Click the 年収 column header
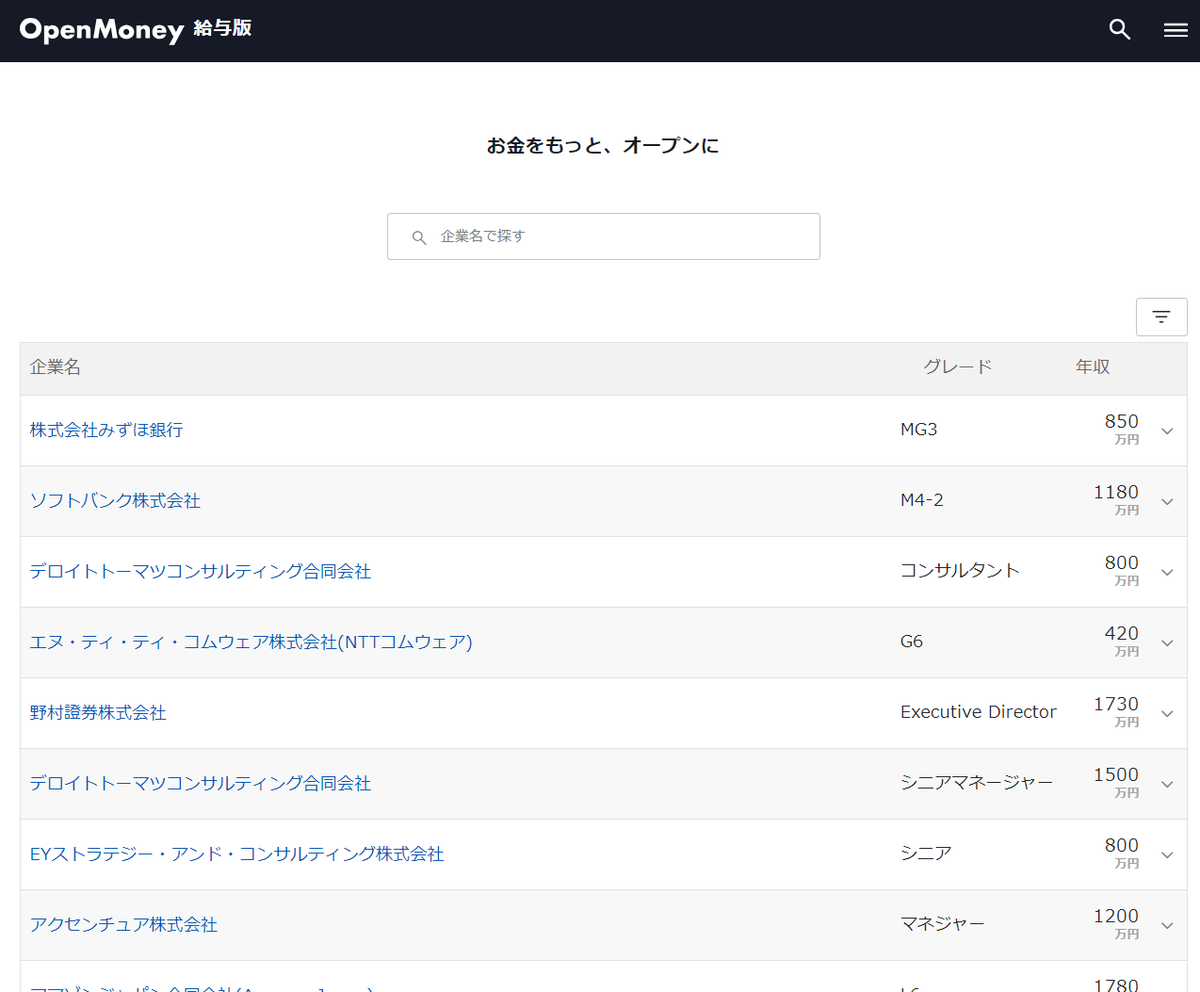 pos(1093,367)
